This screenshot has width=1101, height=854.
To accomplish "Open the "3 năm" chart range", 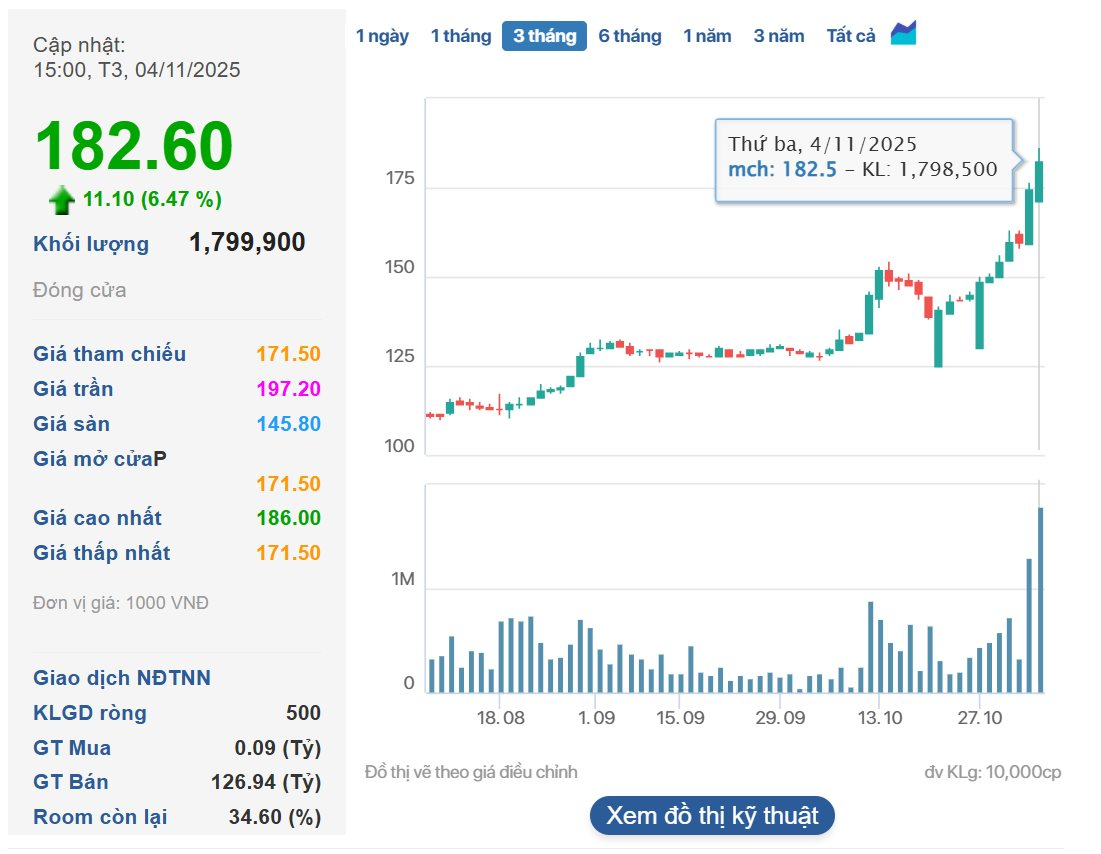I will click(779, 36).
